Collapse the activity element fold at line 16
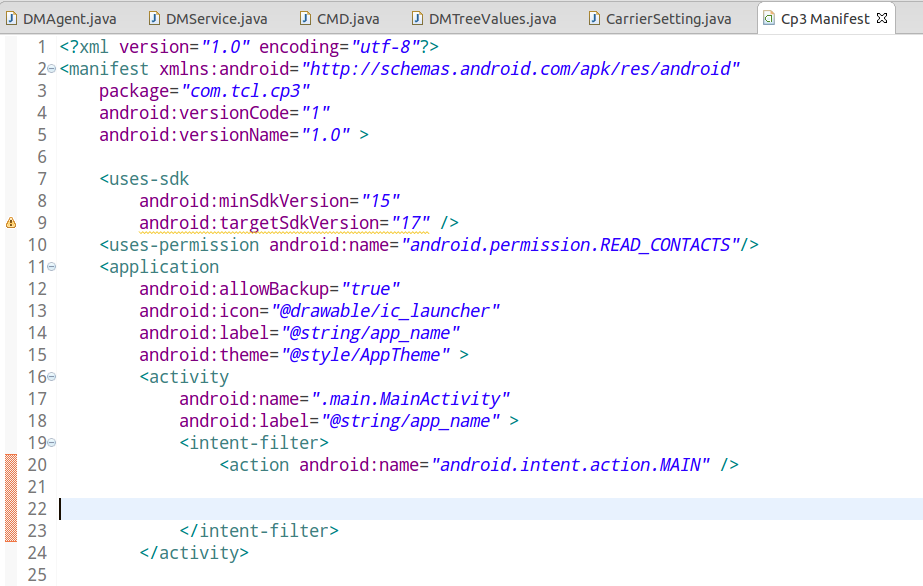The height and width of the screenshot is (586, 923). pos(51,377)
